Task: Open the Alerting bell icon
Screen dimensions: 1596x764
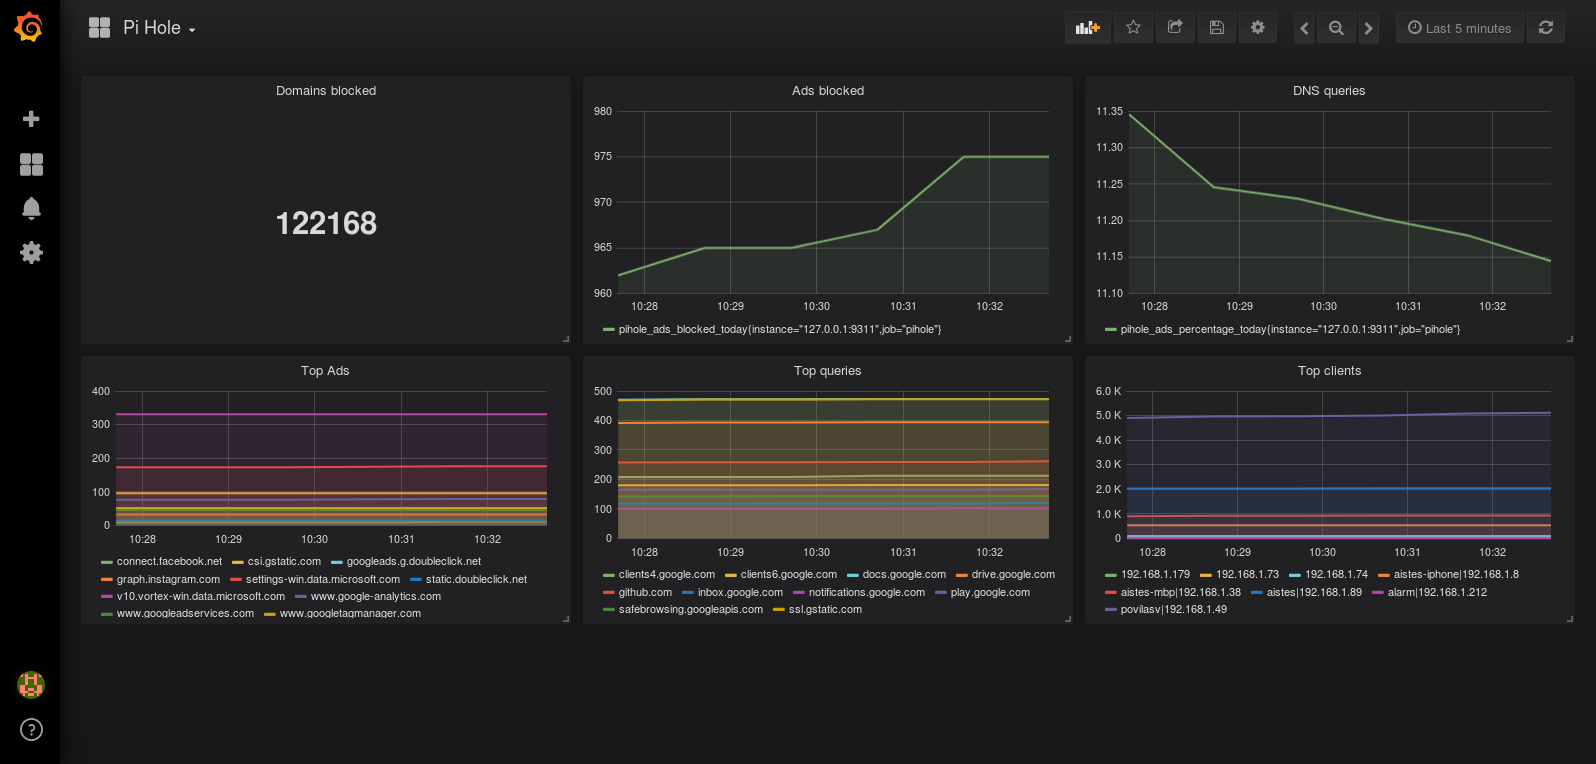Action: click(x=31, y=208)
